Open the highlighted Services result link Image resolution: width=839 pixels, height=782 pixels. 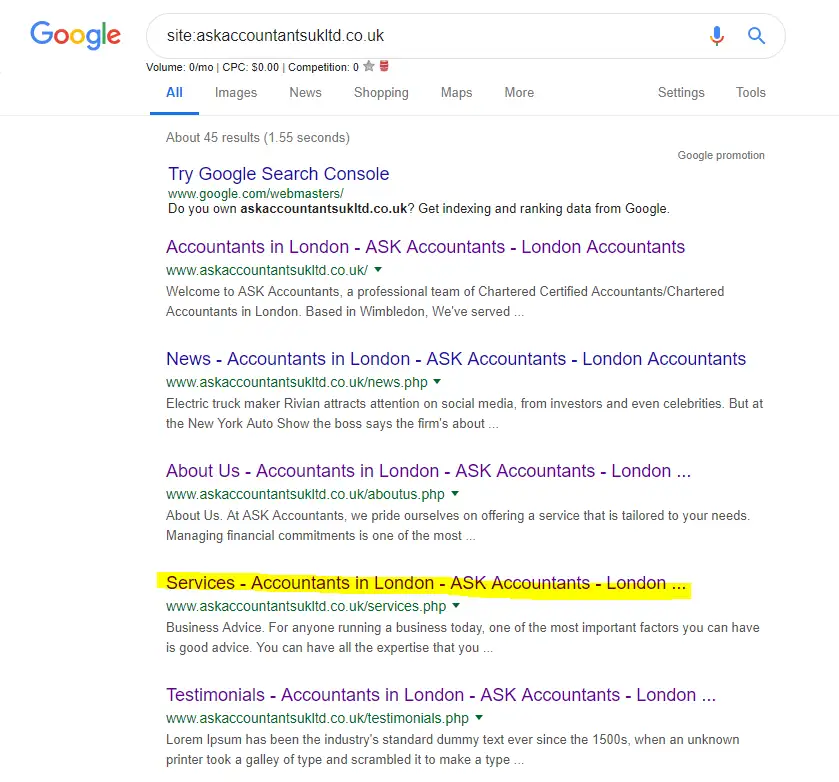pos(426,583)
